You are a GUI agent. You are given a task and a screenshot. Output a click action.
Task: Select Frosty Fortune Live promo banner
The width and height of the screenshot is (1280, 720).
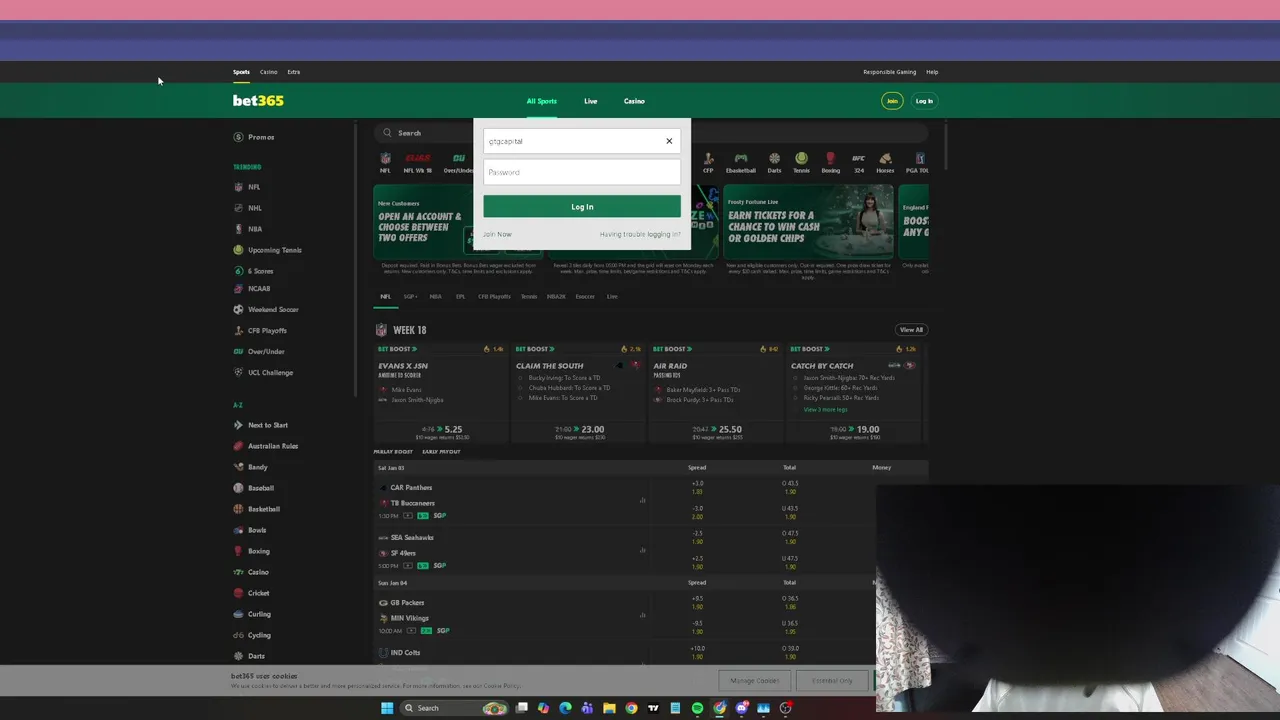(x=809, y=221)
